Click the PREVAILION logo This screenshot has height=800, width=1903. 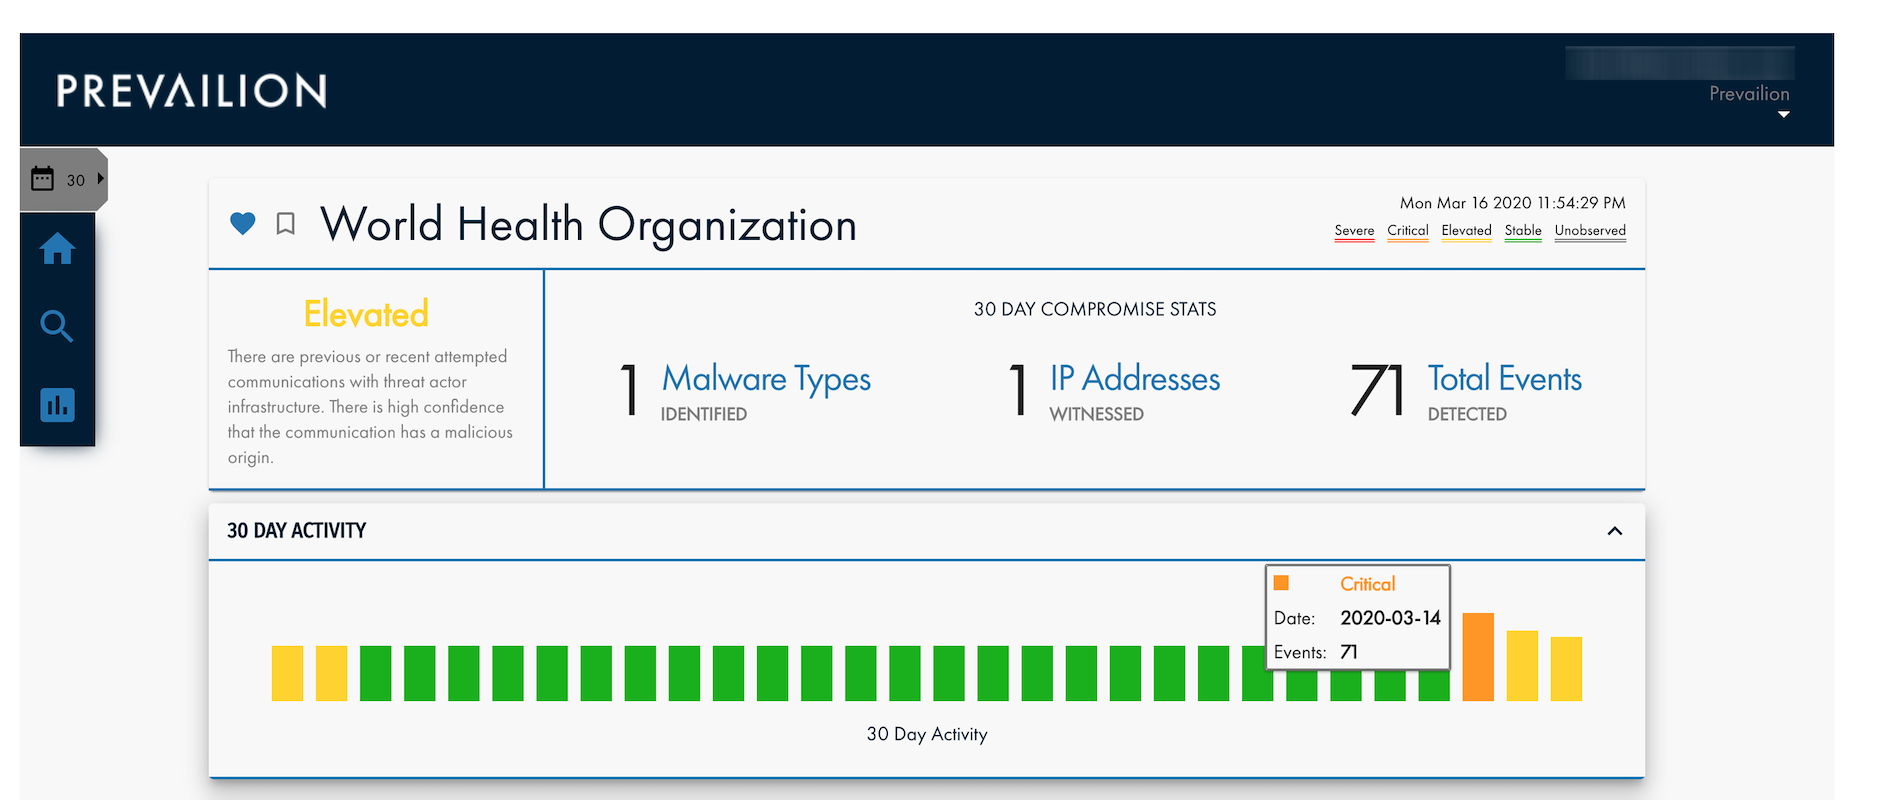(x=191, y=91)
